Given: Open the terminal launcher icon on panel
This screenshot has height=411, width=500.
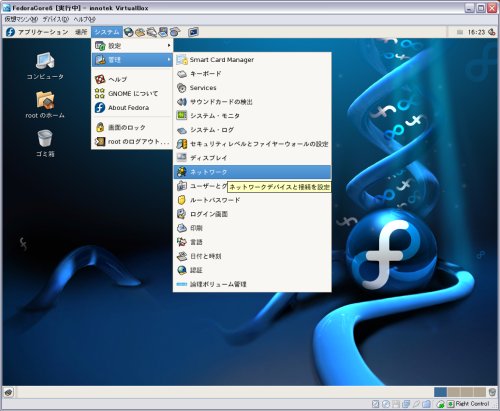Looking at the screenshot, I should click(x=193, y=32).
